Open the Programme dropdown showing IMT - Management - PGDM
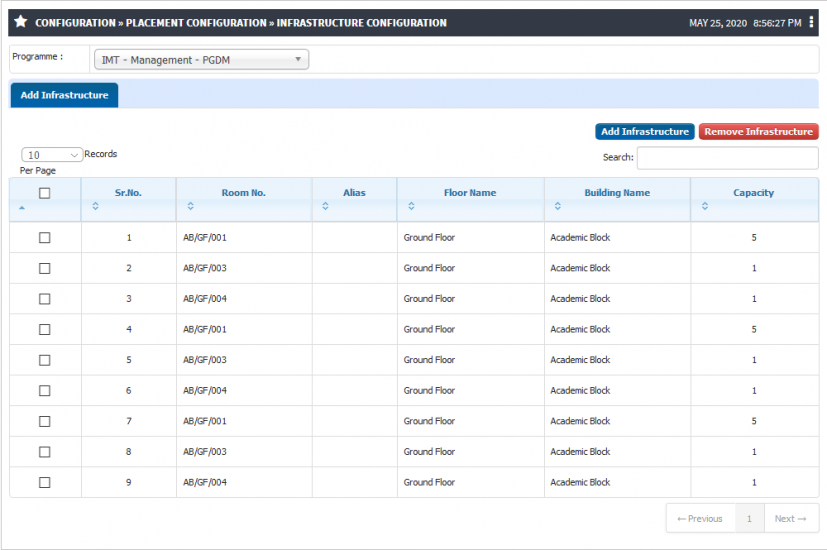Viewport: 827px width, 550px height. click(201, 60)
